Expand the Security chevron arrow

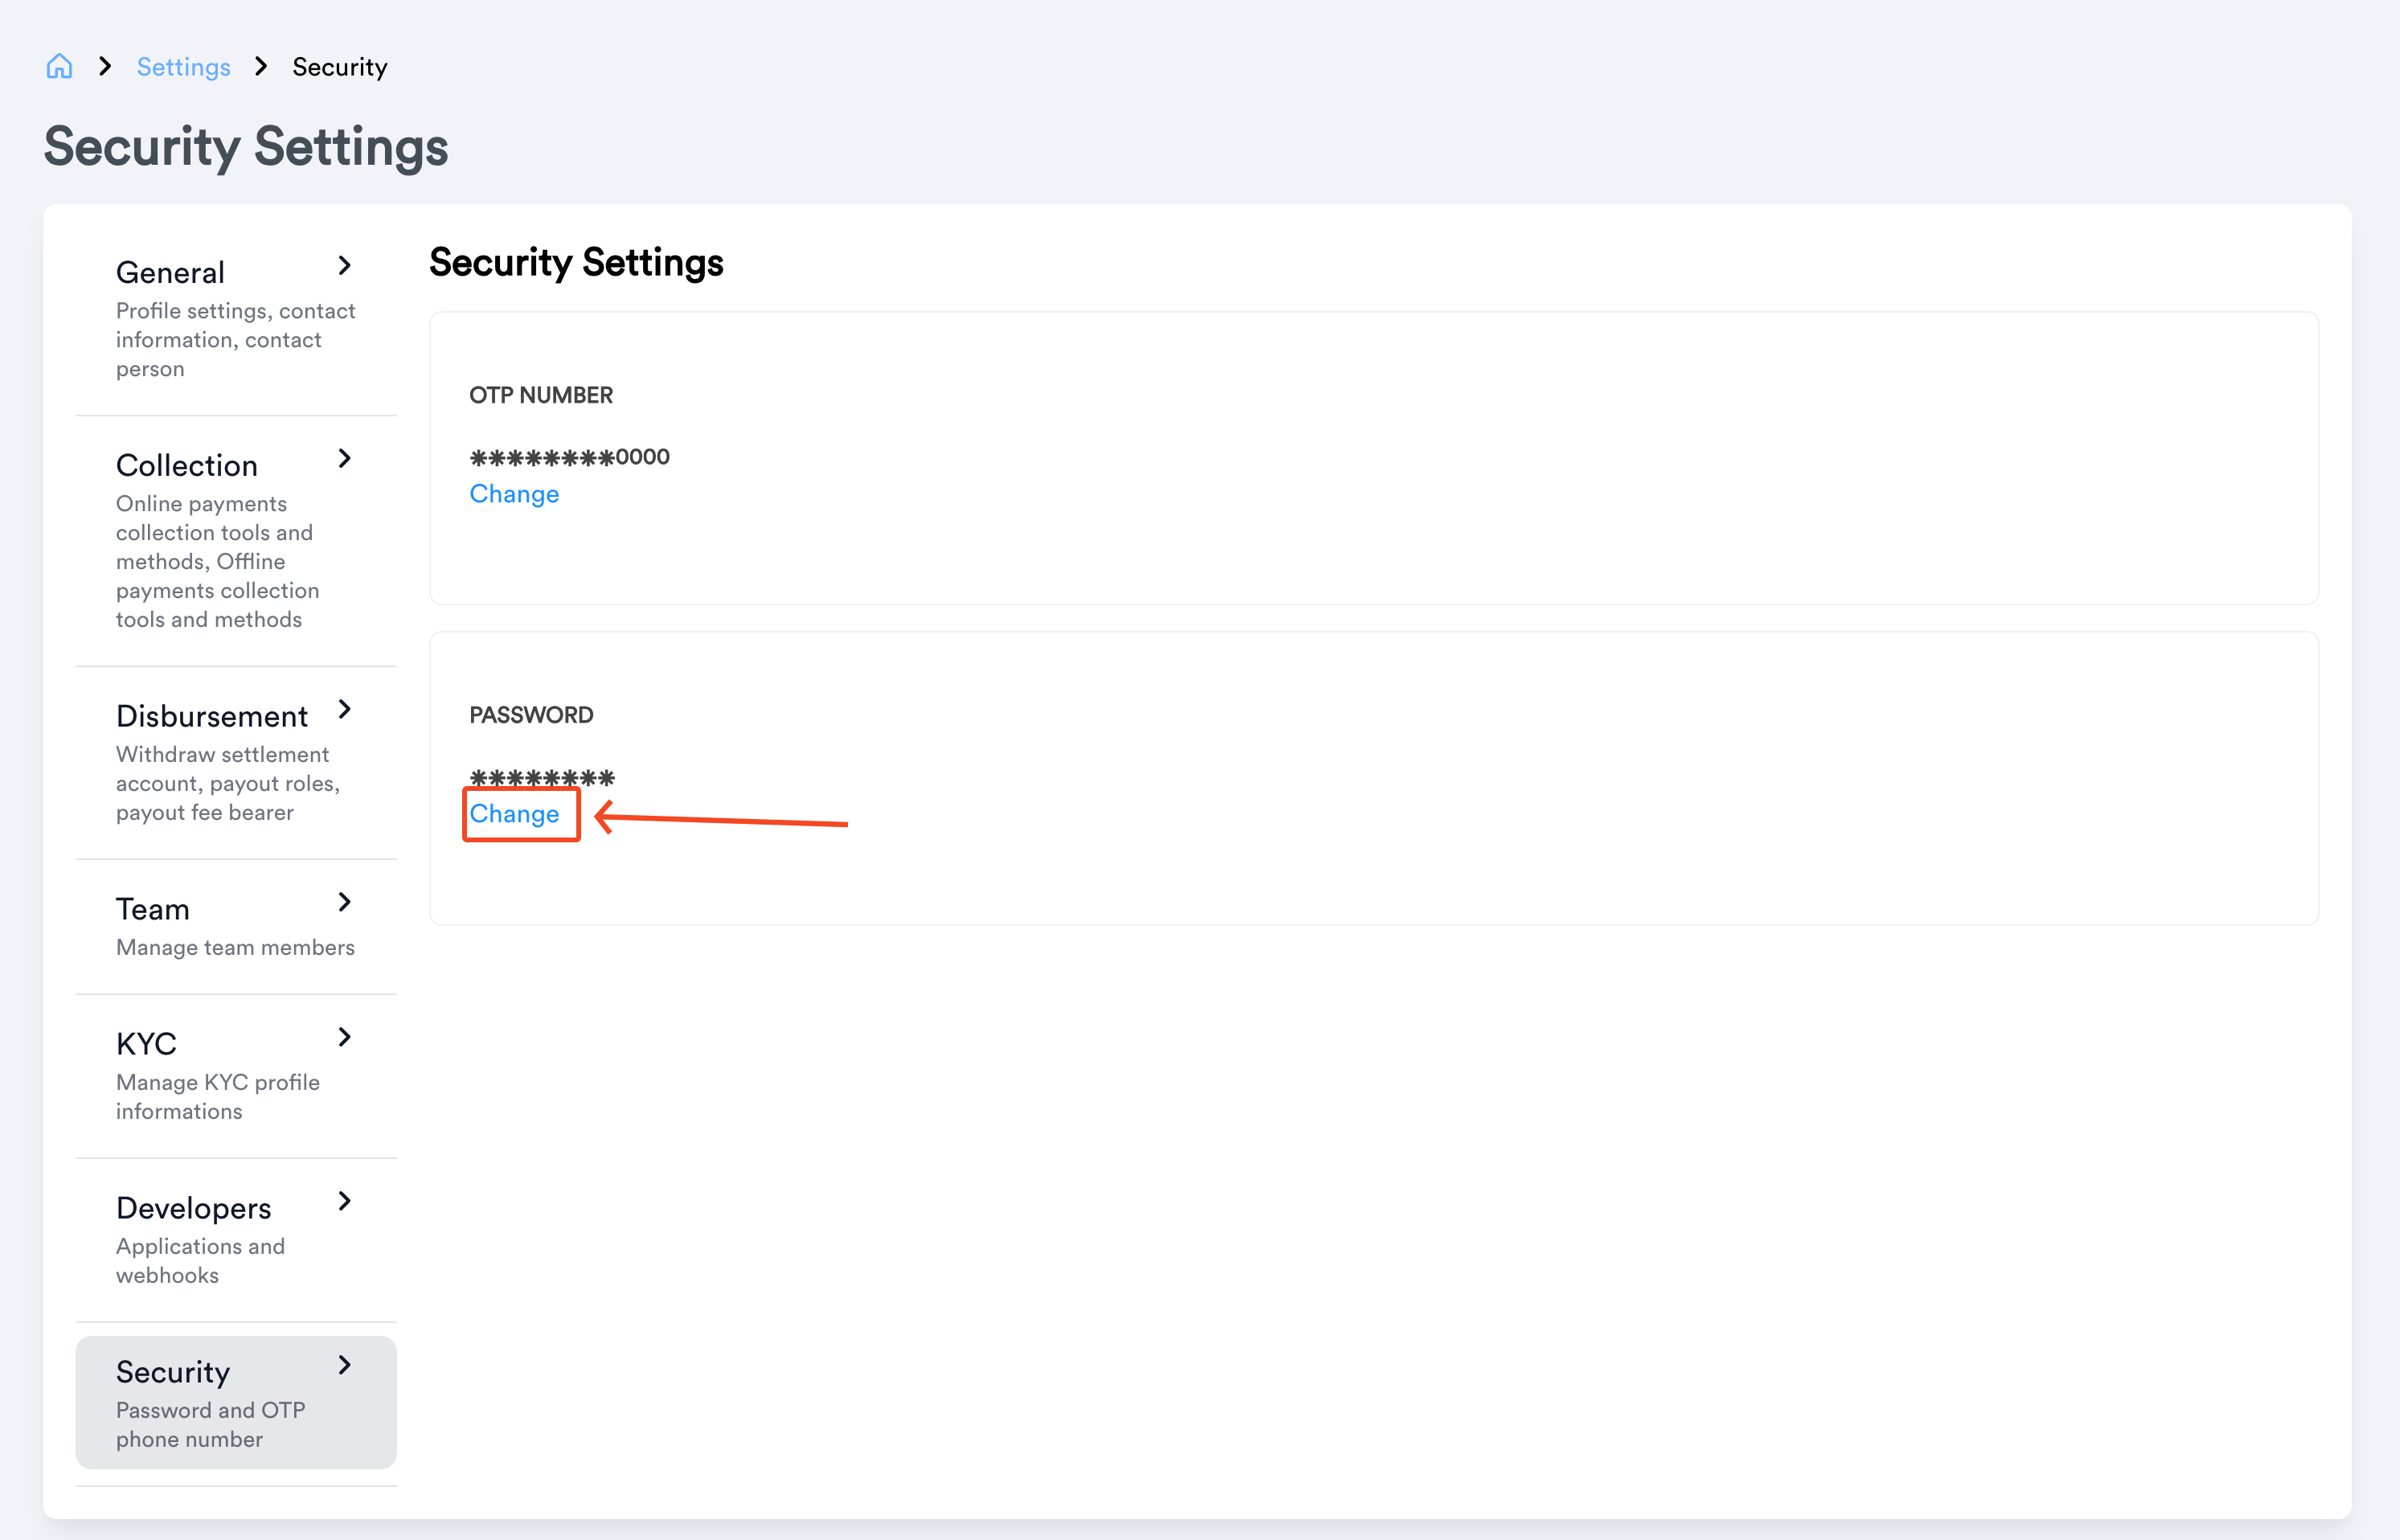[x=345, y=1366]
